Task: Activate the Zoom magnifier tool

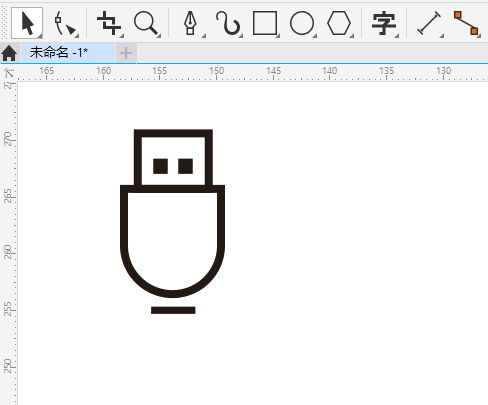Action: pyautogui.click(x=146, y=23)
